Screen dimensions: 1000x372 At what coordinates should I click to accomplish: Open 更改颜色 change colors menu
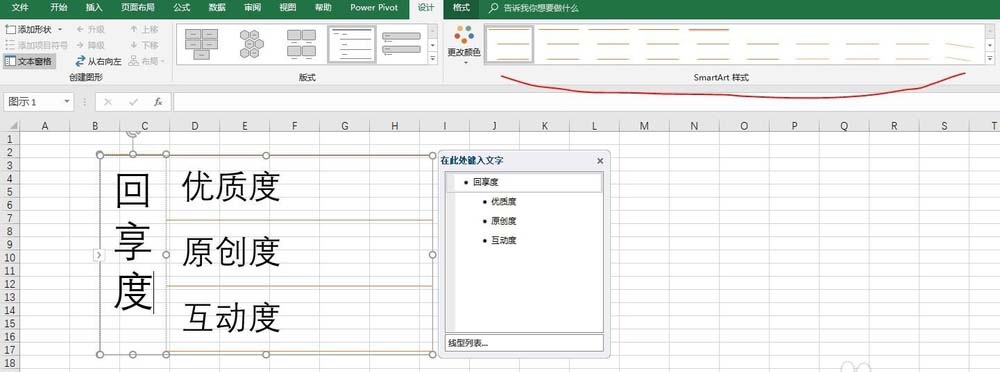(464, 44)
